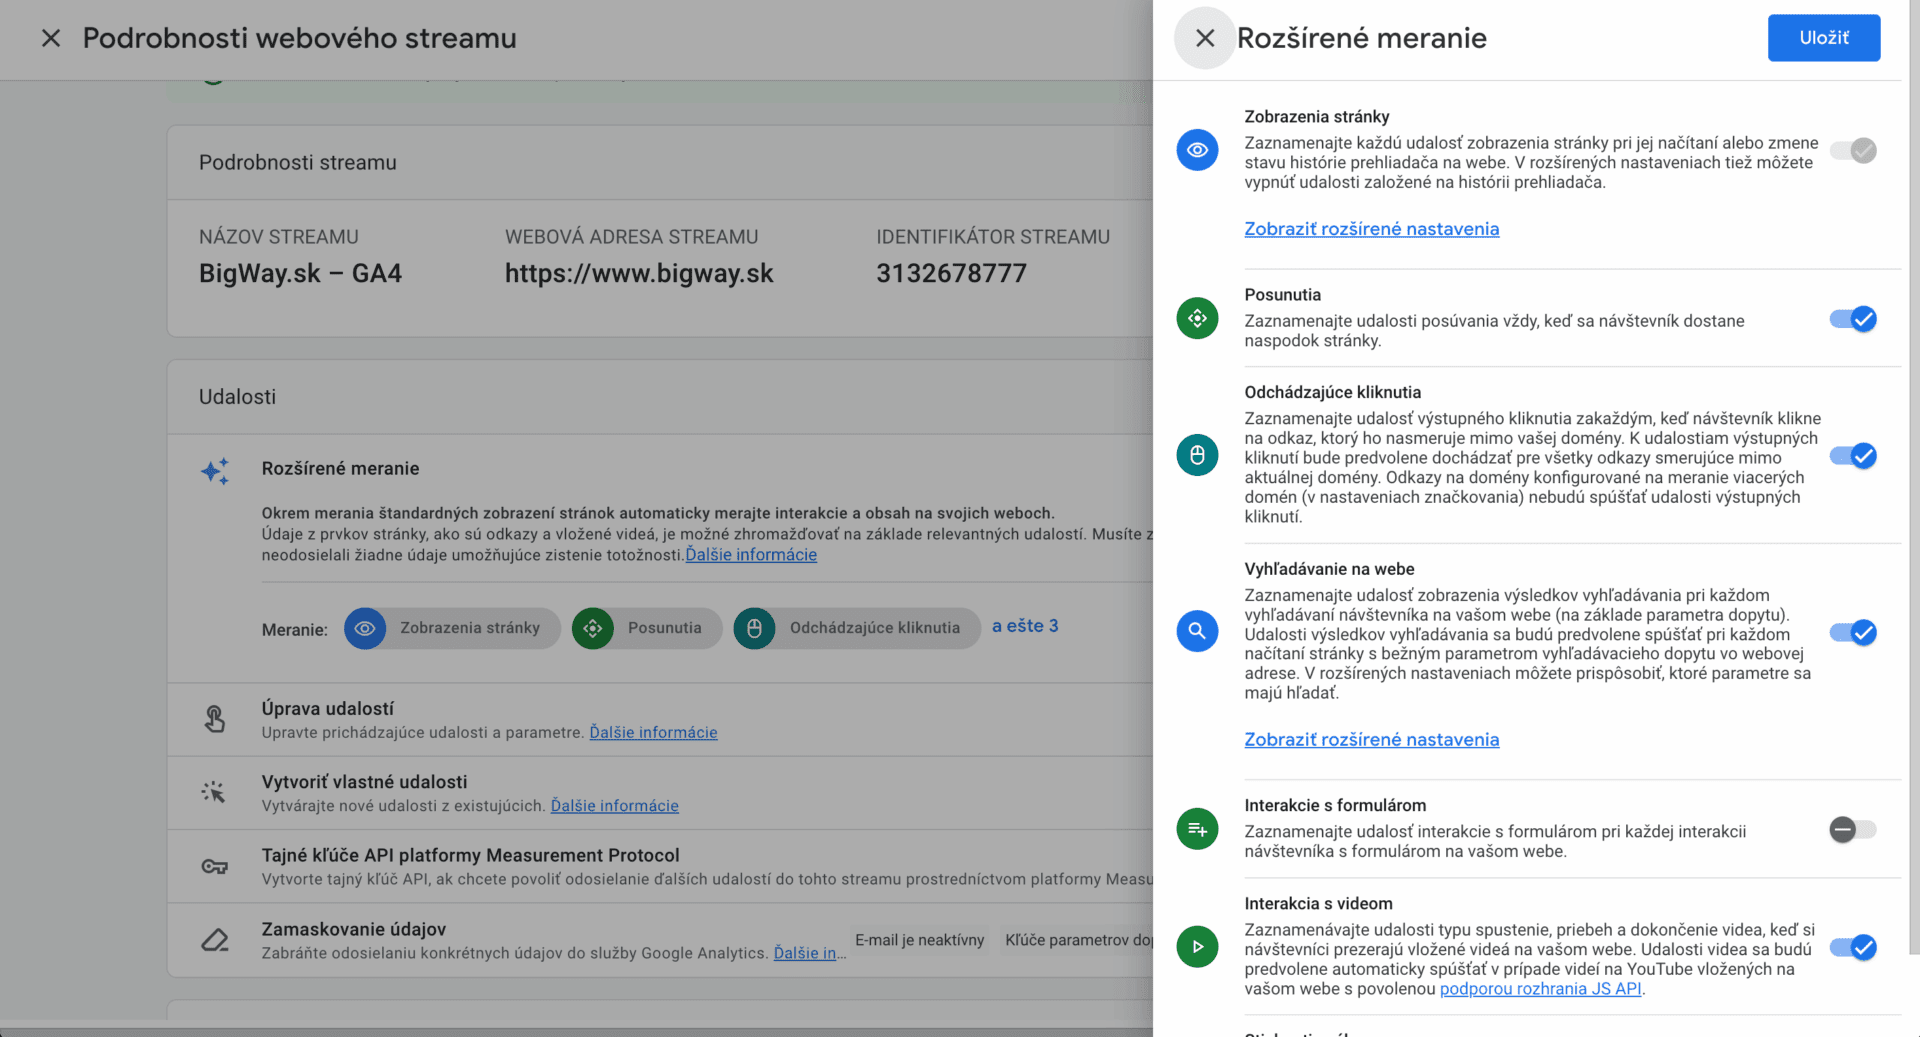Click the Interakcie s formulárom form icon
1920x1037 pixels.
tap(1197, 829)
